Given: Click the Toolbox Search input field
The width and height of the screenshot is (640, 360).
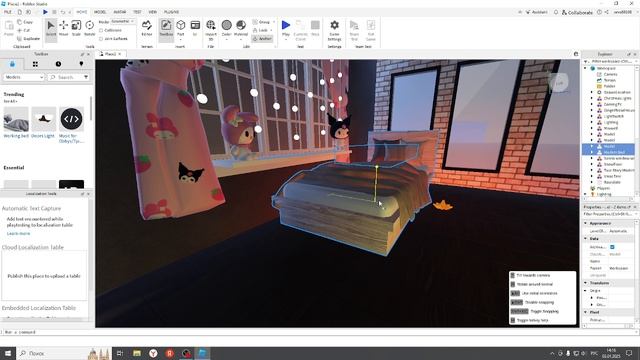Looking at the screenshot, I should [65, 77].
